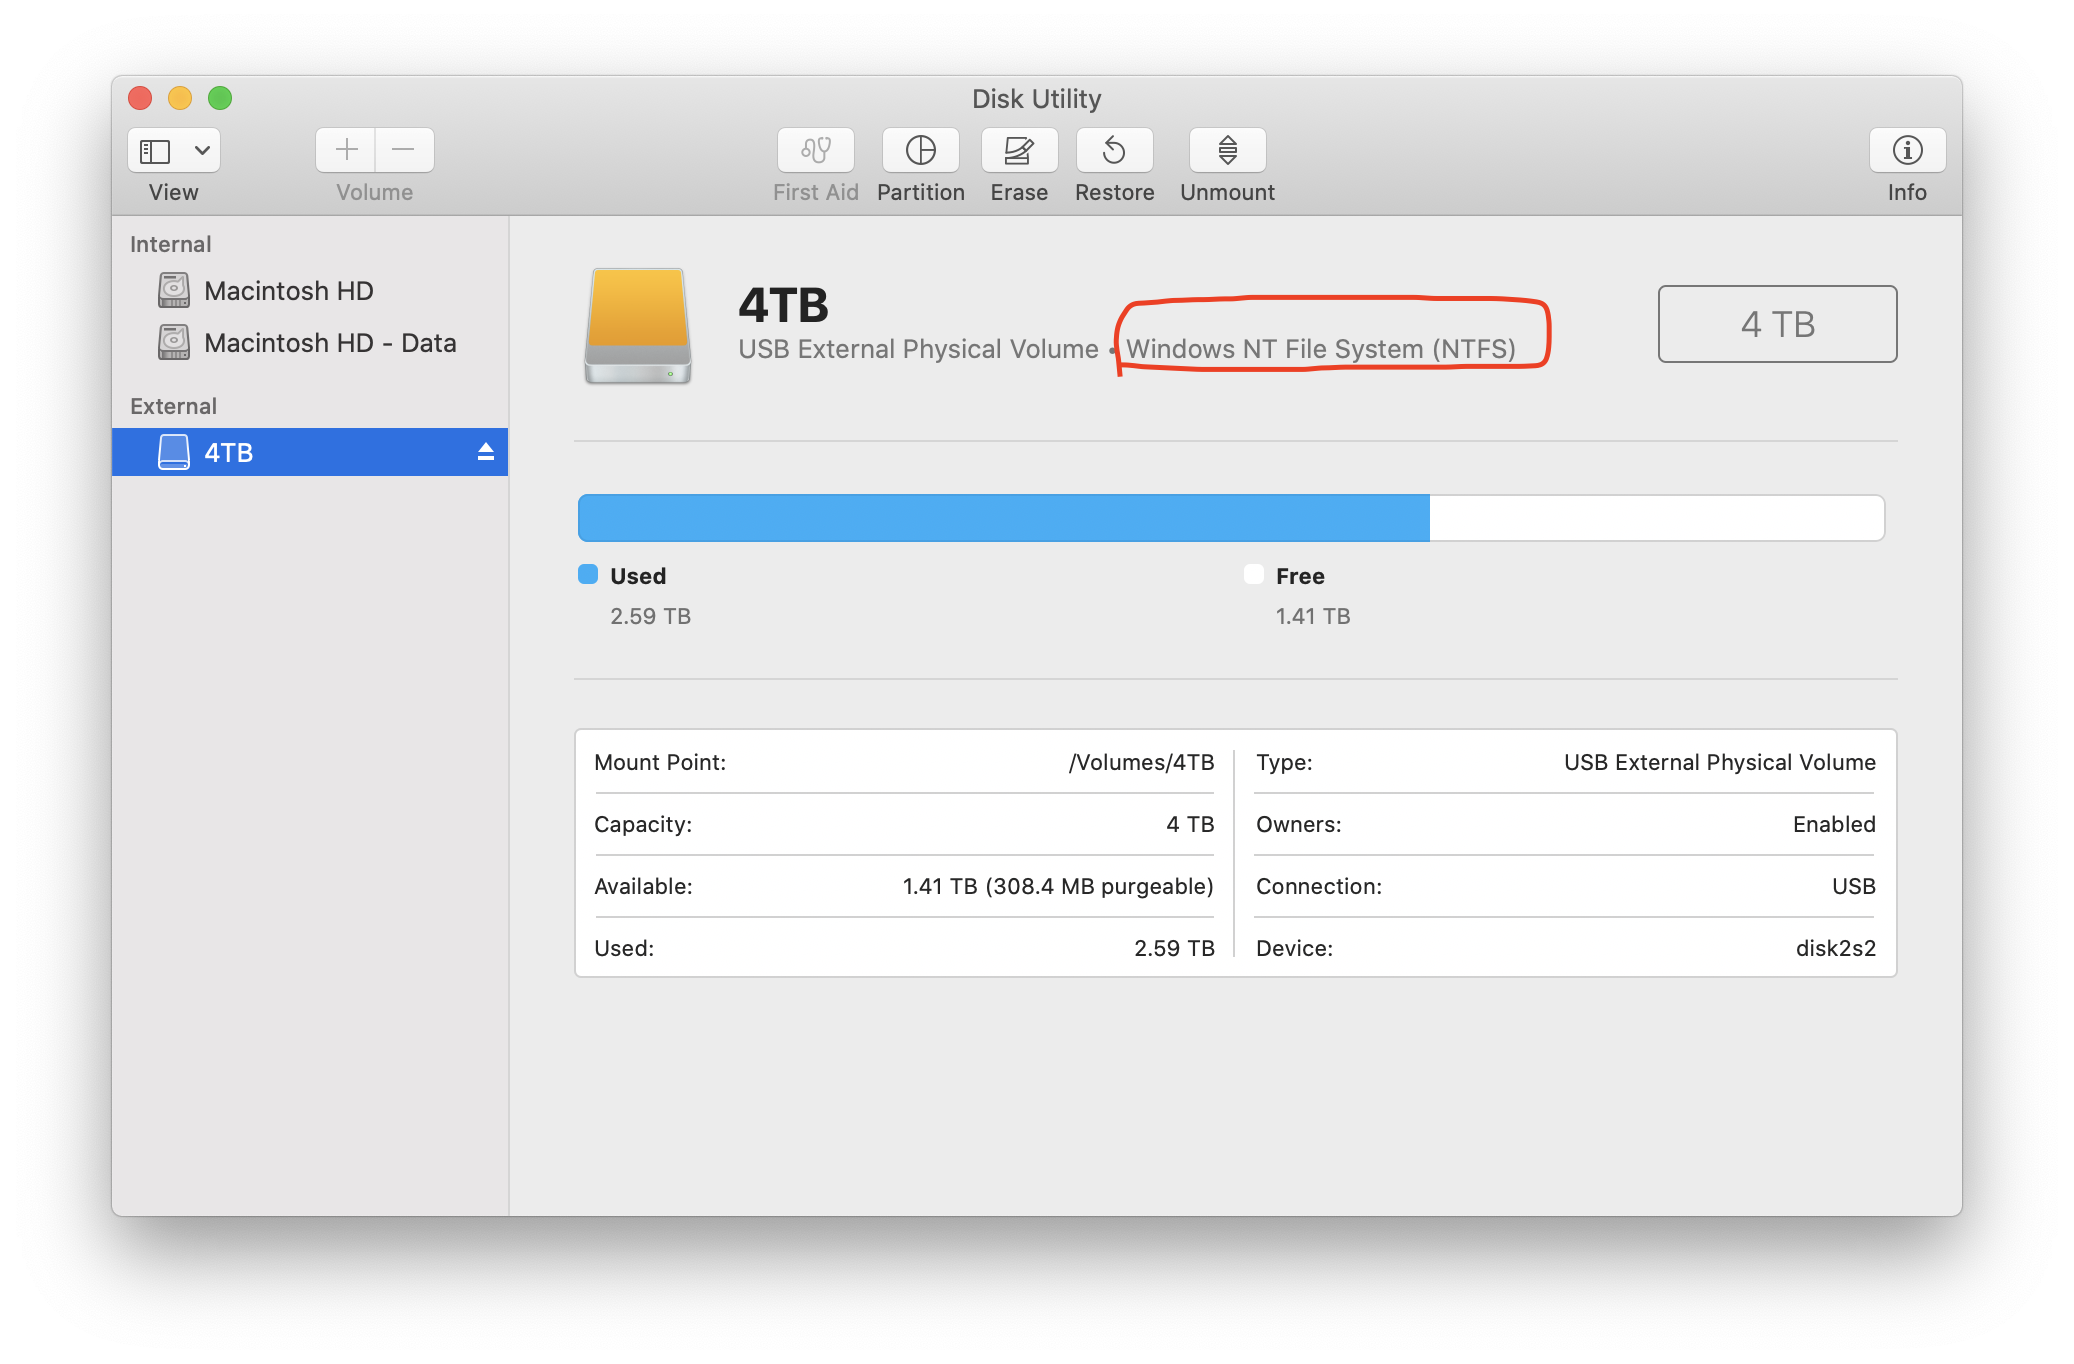
Task: Click the Mount Point /Volumes/4TB value
Action: point(1141,762)
